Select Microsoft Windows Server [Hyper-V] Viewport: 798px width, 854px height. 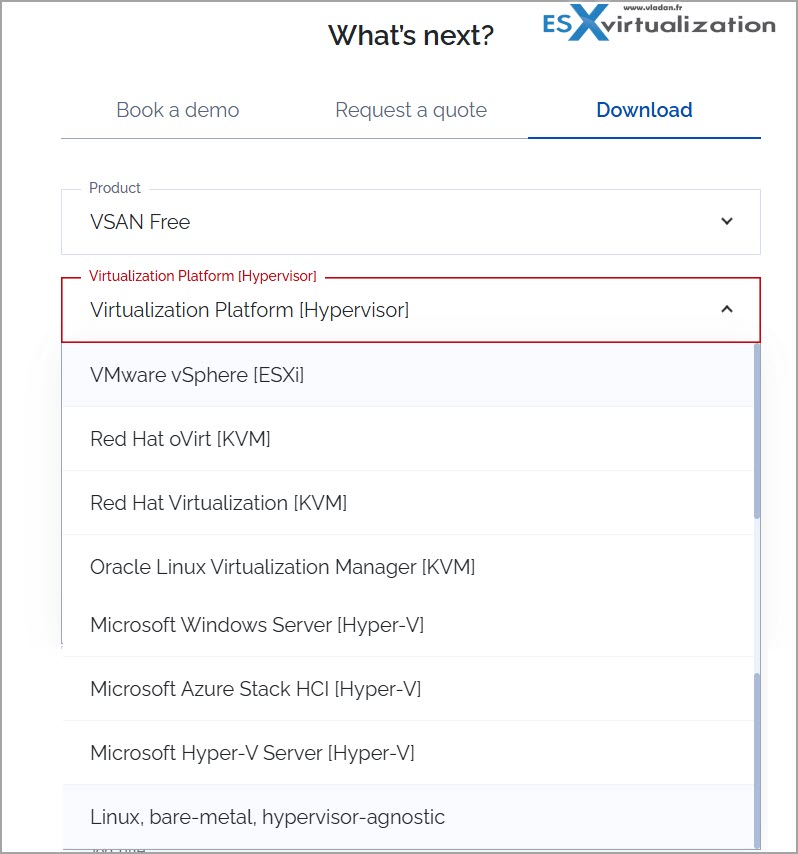click(x=407, y=625)
